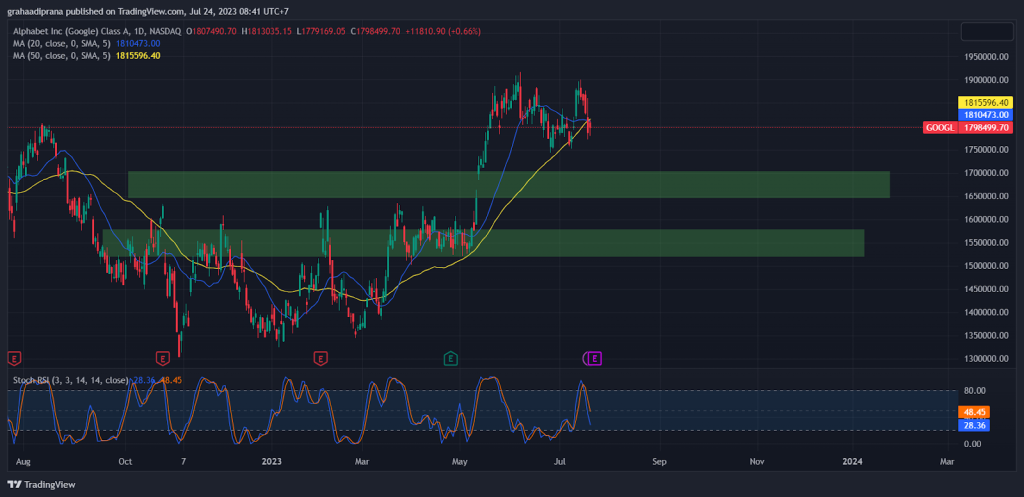Click the MA (50, close, 0, SMA, 5) legend
The image size is (1024, 497).
coord(62,56)
